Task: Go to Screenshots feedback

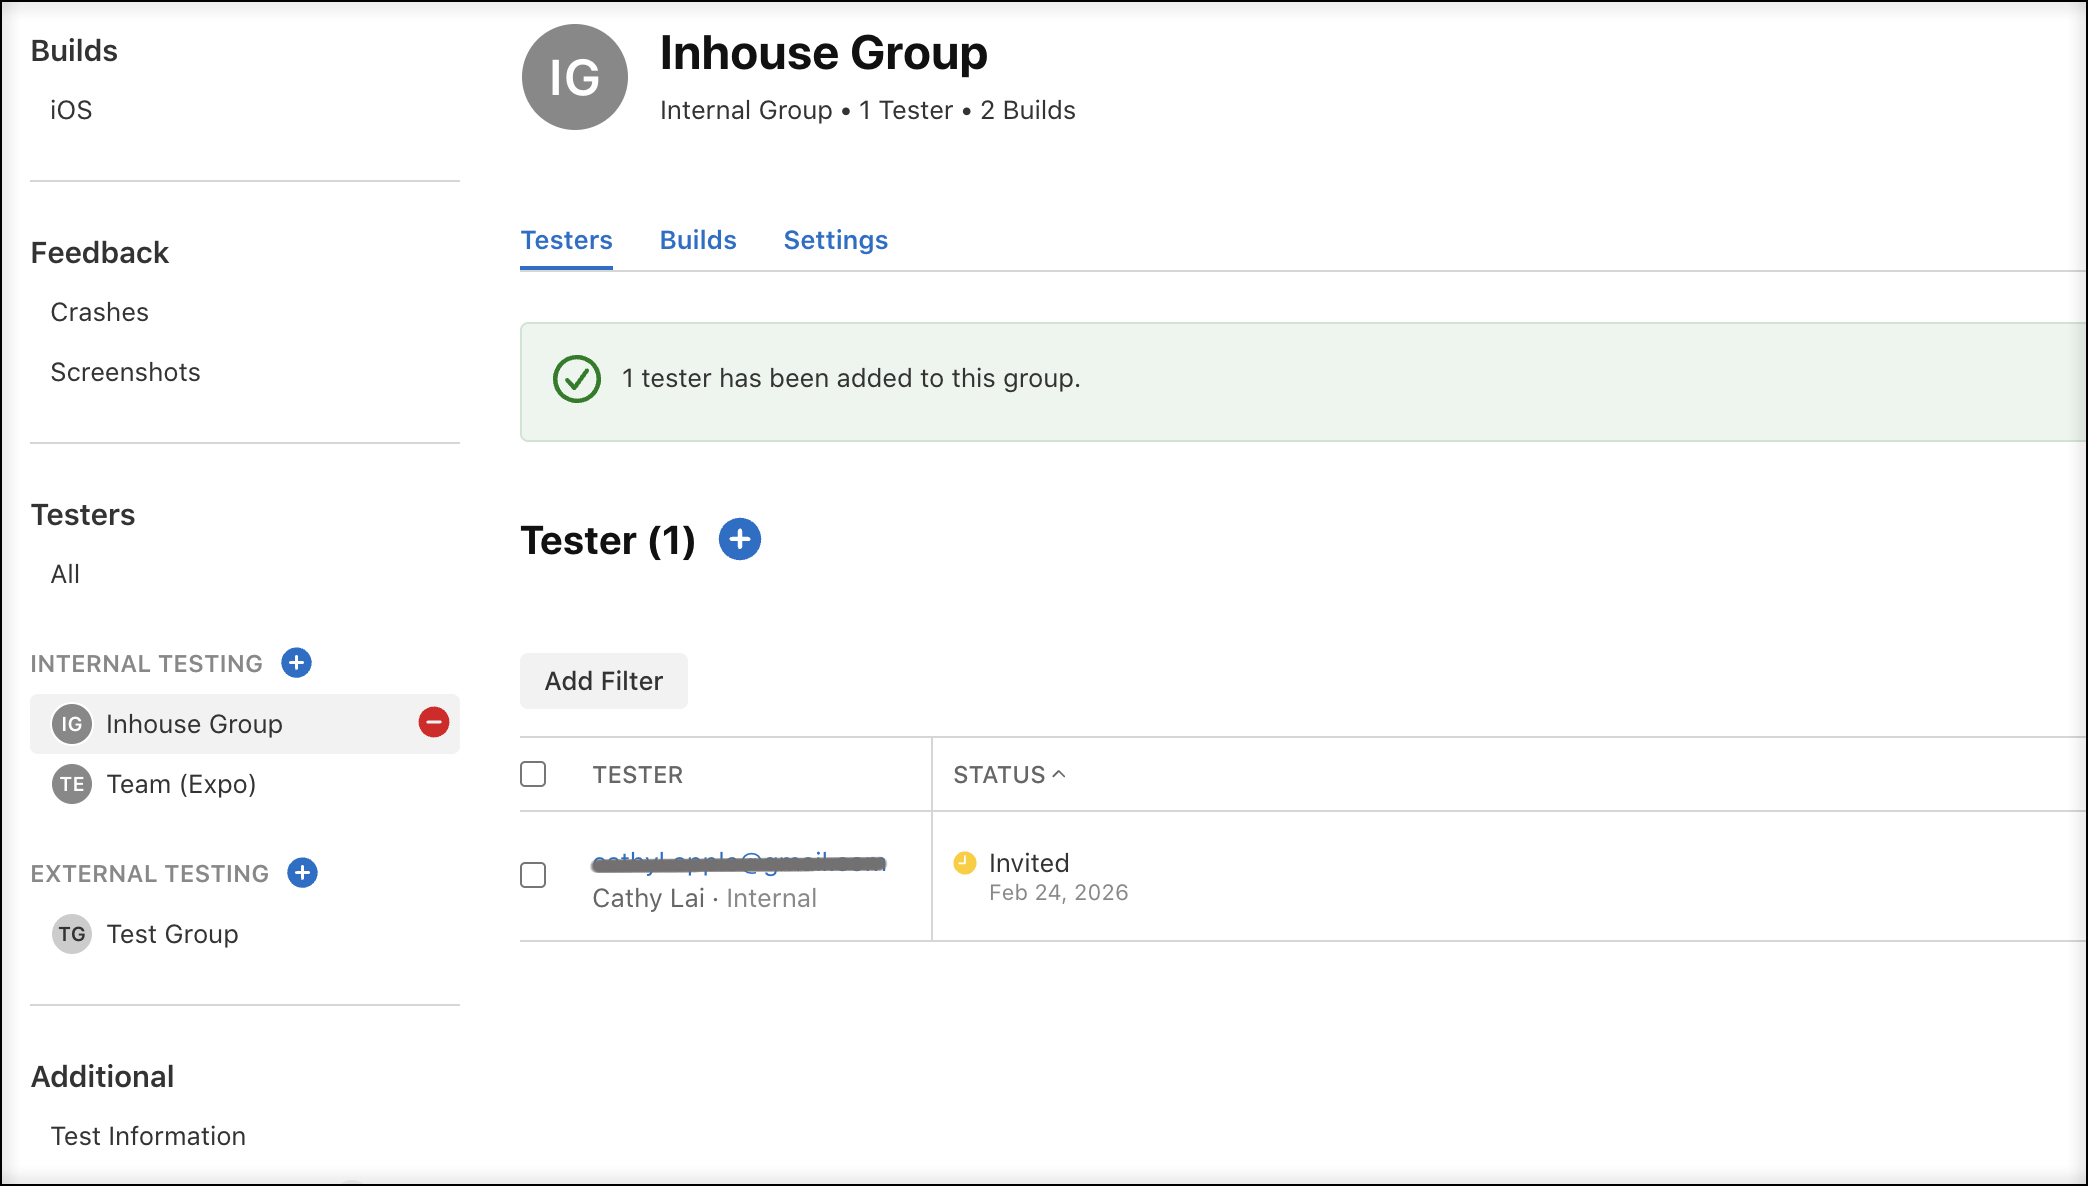Action: (125, 372)
